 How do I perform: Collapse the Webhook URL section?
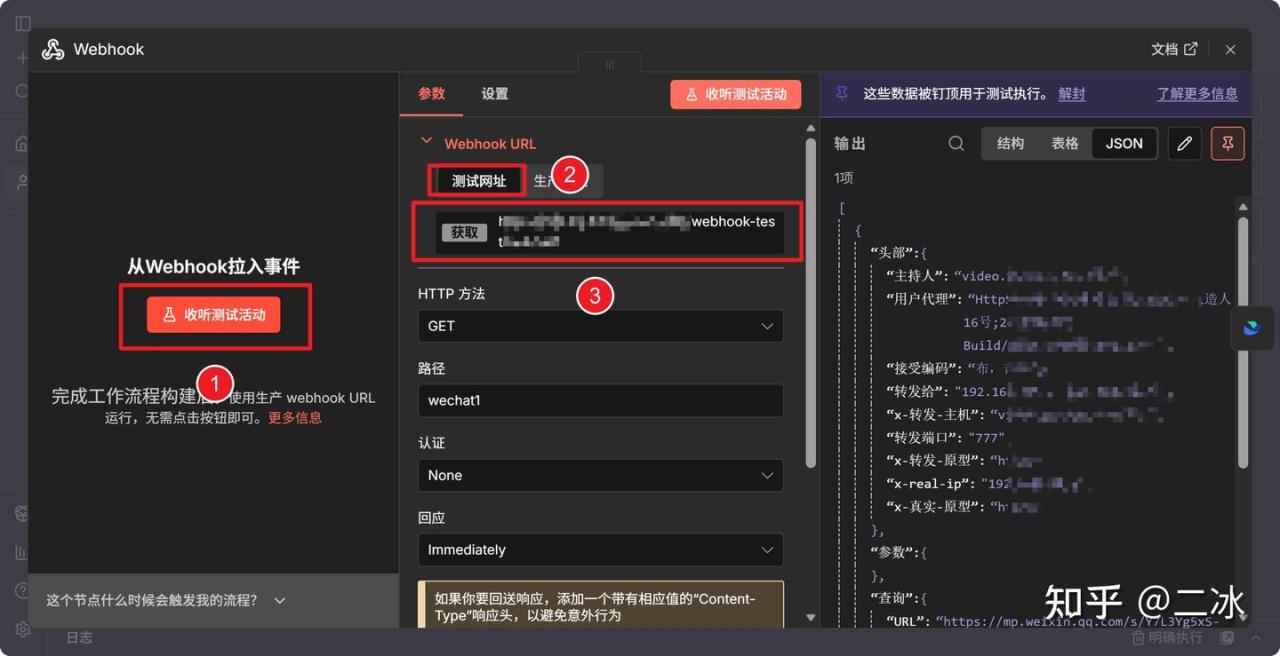[x=427, y=143]
